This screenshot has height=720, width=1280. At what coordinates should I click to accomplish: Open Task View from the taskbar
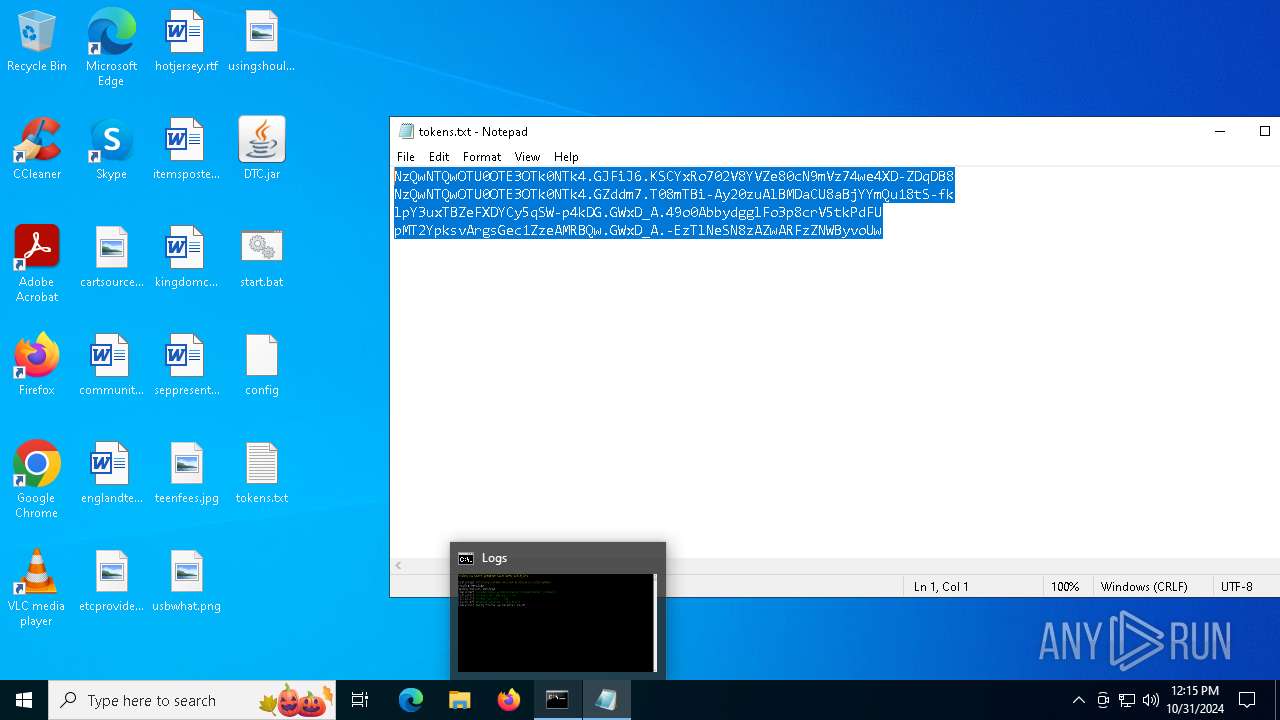360,700
